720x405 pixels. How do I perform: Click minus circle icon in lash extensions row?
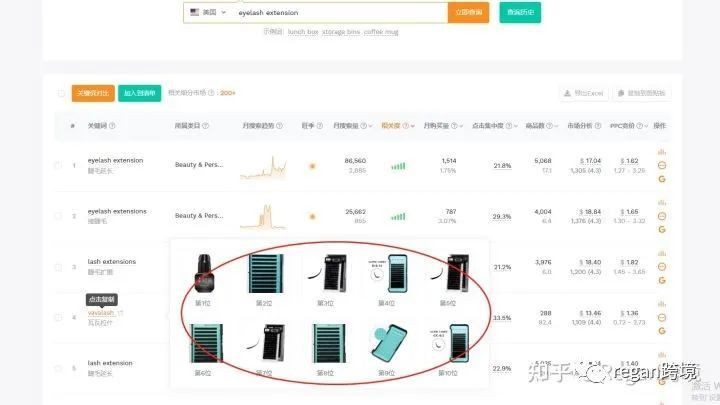click(x=662, y=266)
